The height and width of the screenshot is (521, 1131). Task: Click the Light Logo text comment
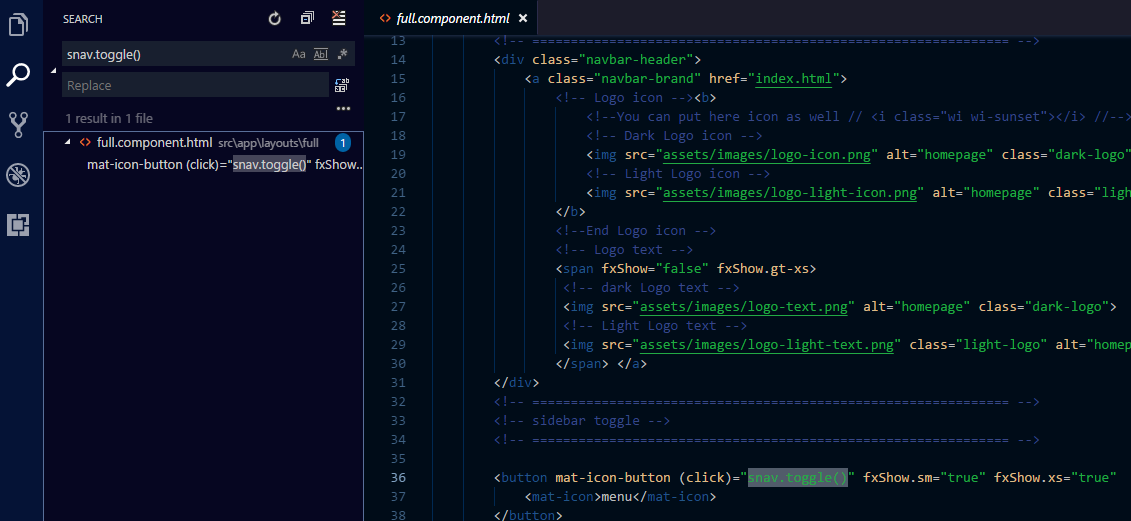point(655,325)
